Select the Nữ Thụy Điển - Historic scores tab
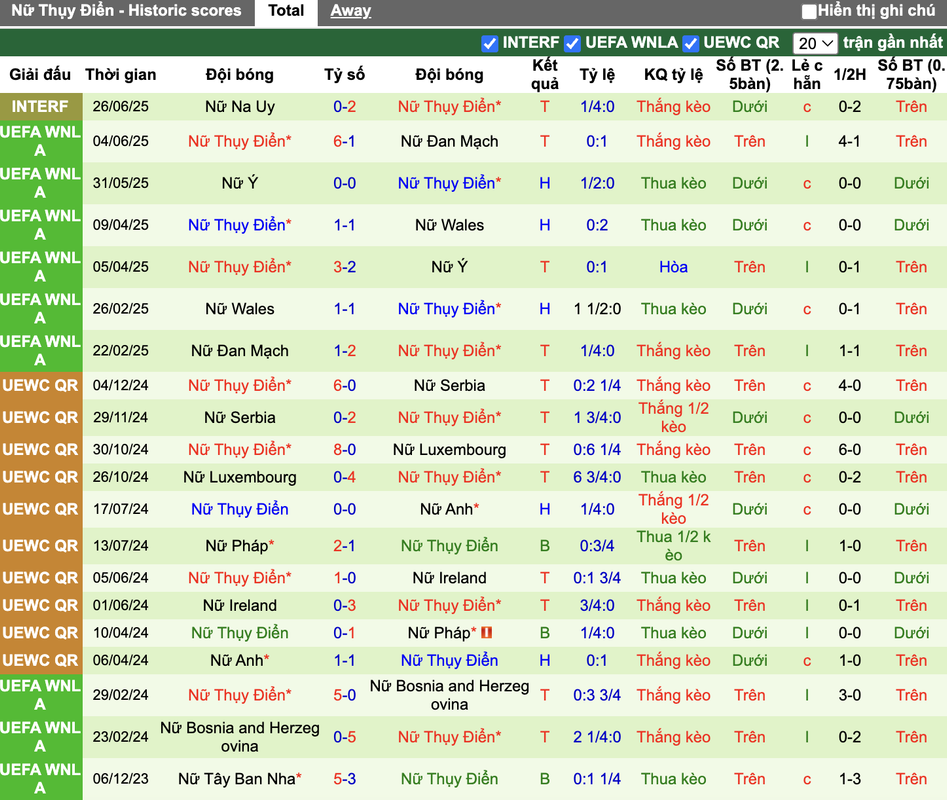Viewport: 947px width, 800px height. pyautogui.click(x=126, y=11)
